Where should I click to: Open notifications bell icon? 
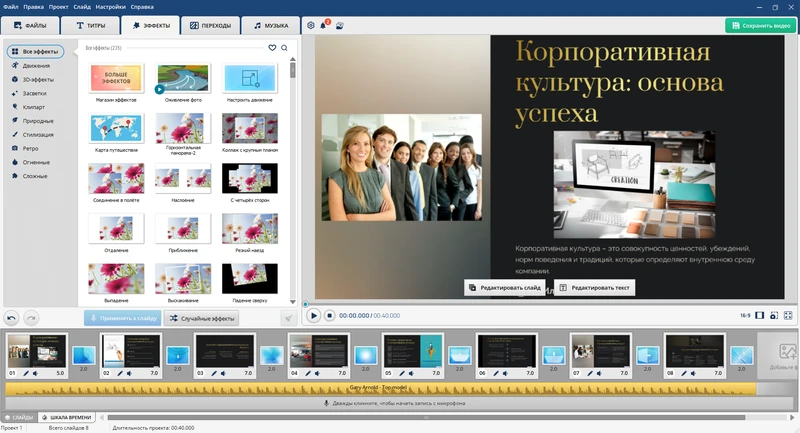[x=323, y=25]
